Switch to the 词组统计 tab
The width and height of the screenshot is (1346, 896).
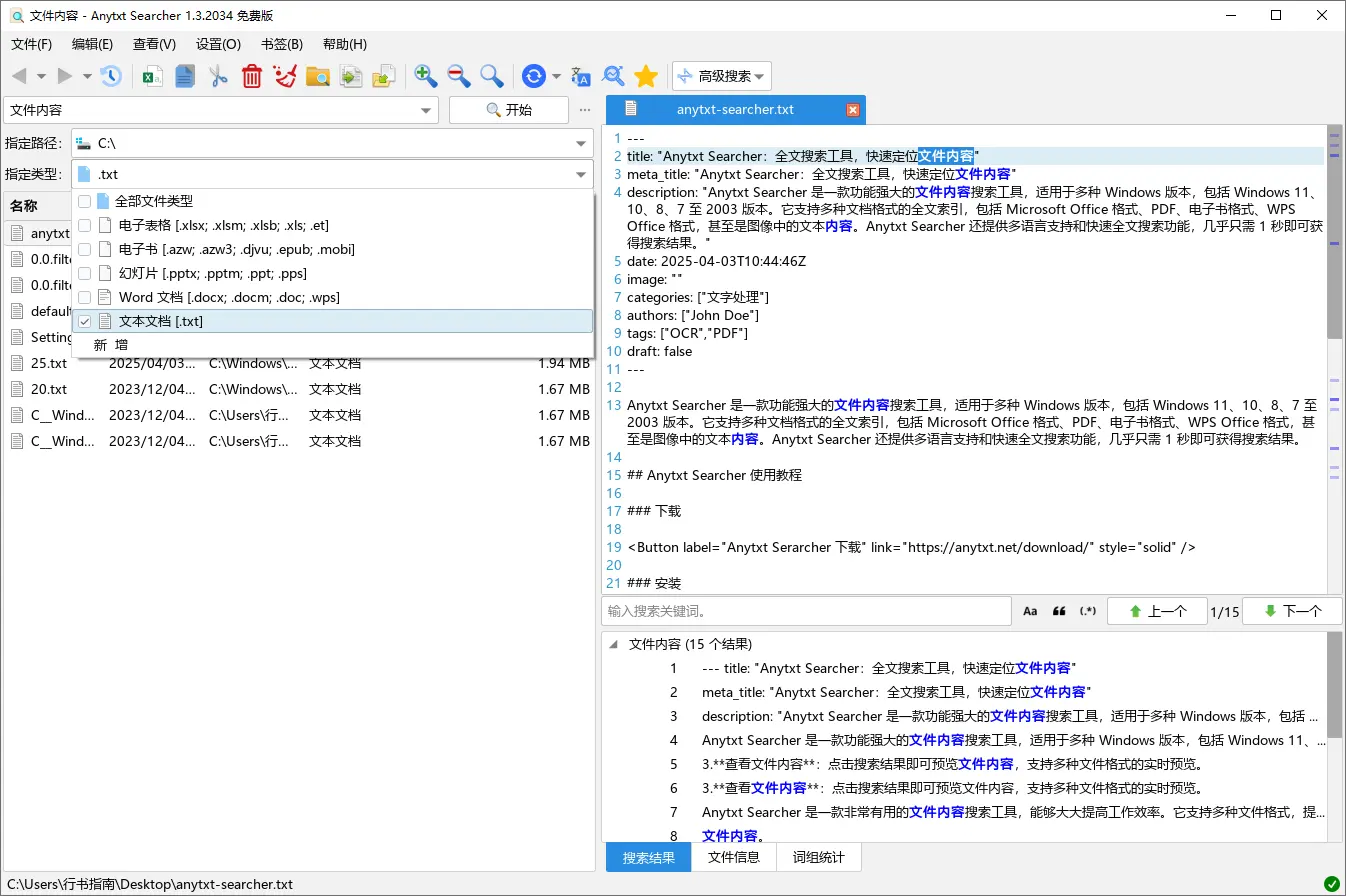[x=818, y=857]
